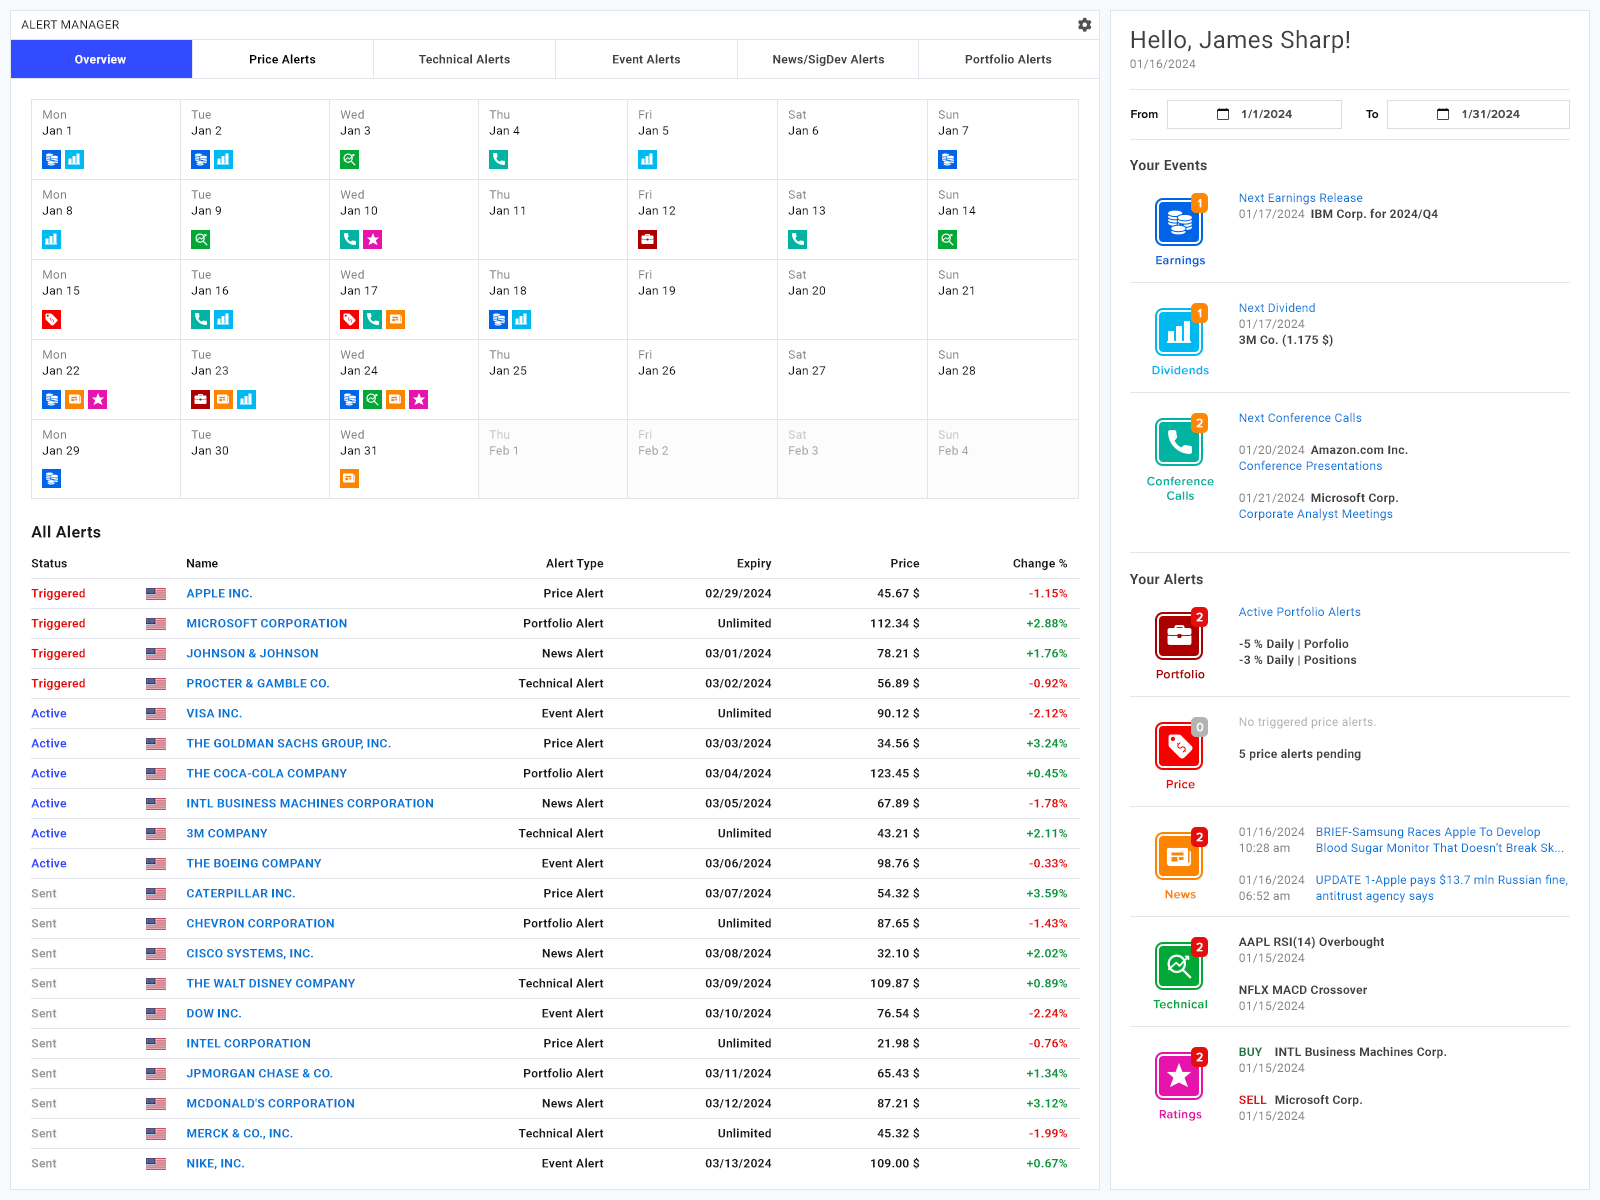This screenshot has height=1200, width=1600.
Task: Switch to the Price Alerts tab
Action: coord(282,59)
